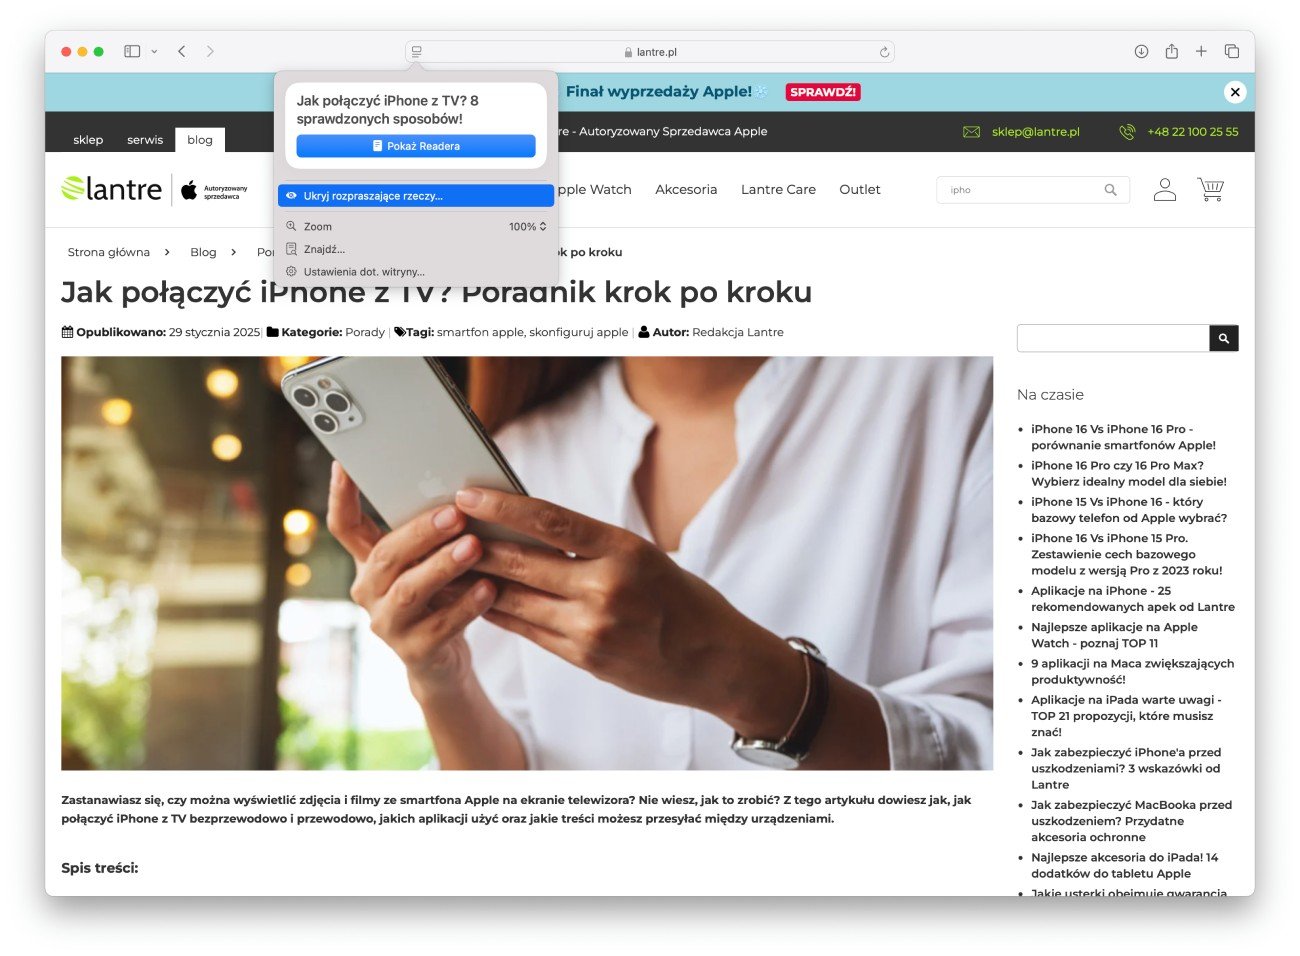Click the header search magnifier icon
The height and width of the screenshot is (956, 1300).
[1110, 190]
